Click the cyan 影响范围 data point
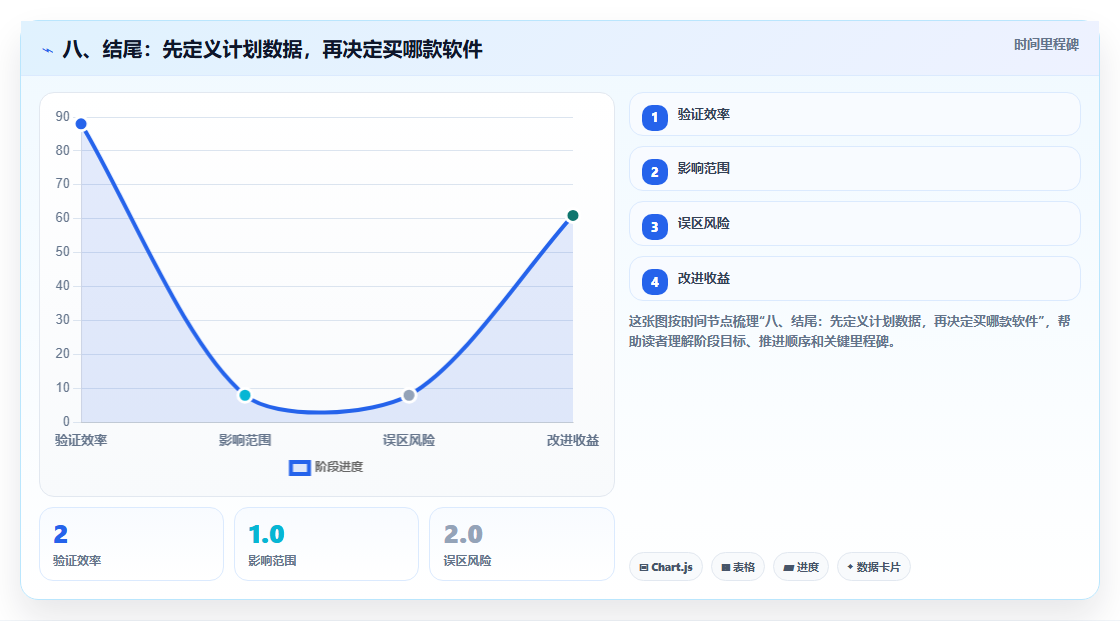 pyautogui.click(x=245, y=395)
